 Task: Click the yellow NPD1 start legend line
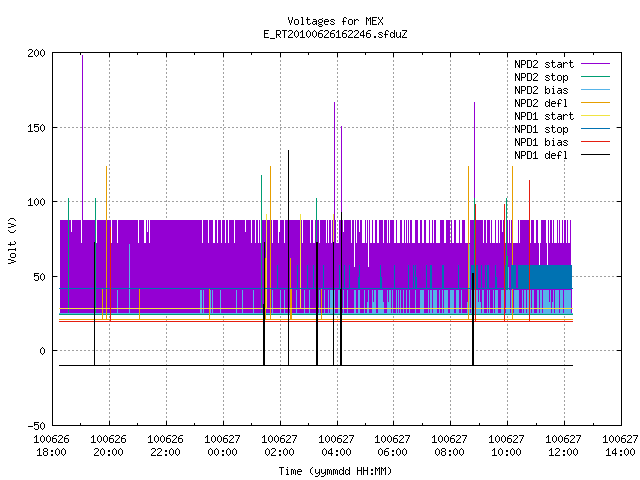coord(595,116)
